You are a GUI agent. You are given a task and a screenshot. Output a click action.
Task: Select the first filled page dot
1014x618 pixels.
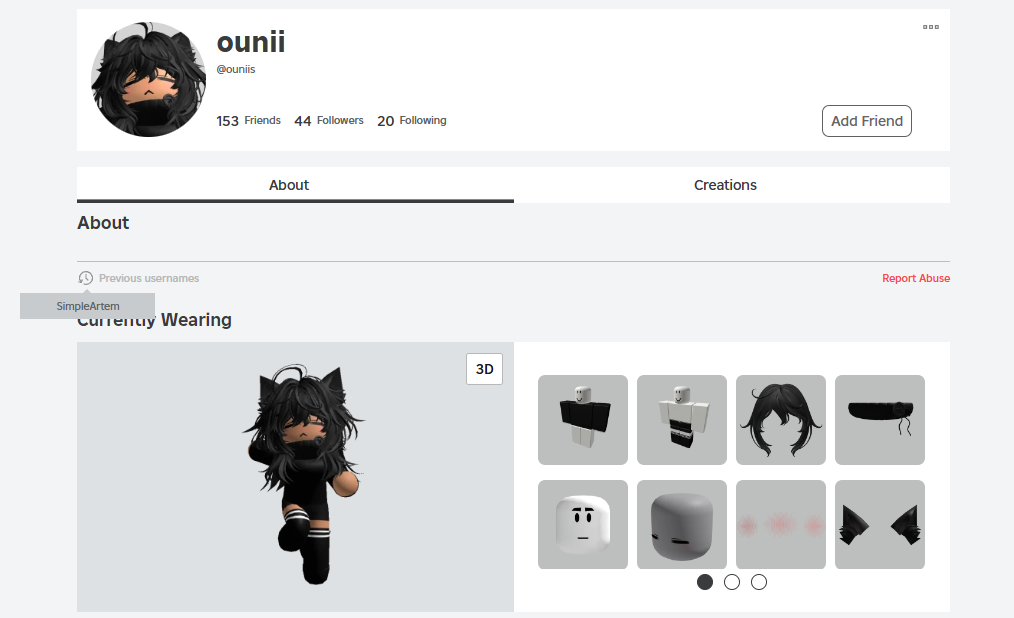(705, 582)
